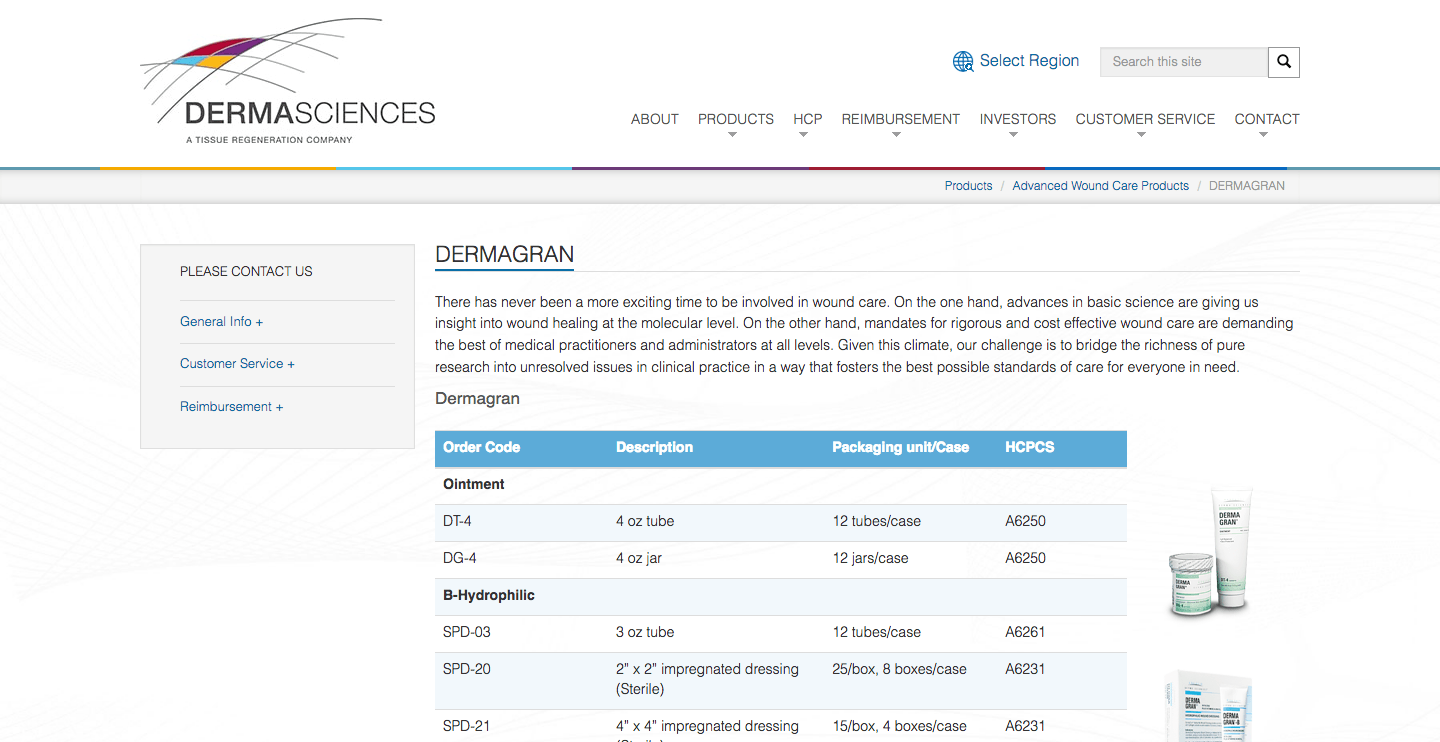Click the 15/box, 4 boxes/case cell
This screenshot has width=1440, height=742.
pyautogui.click(x=899, y=726)
